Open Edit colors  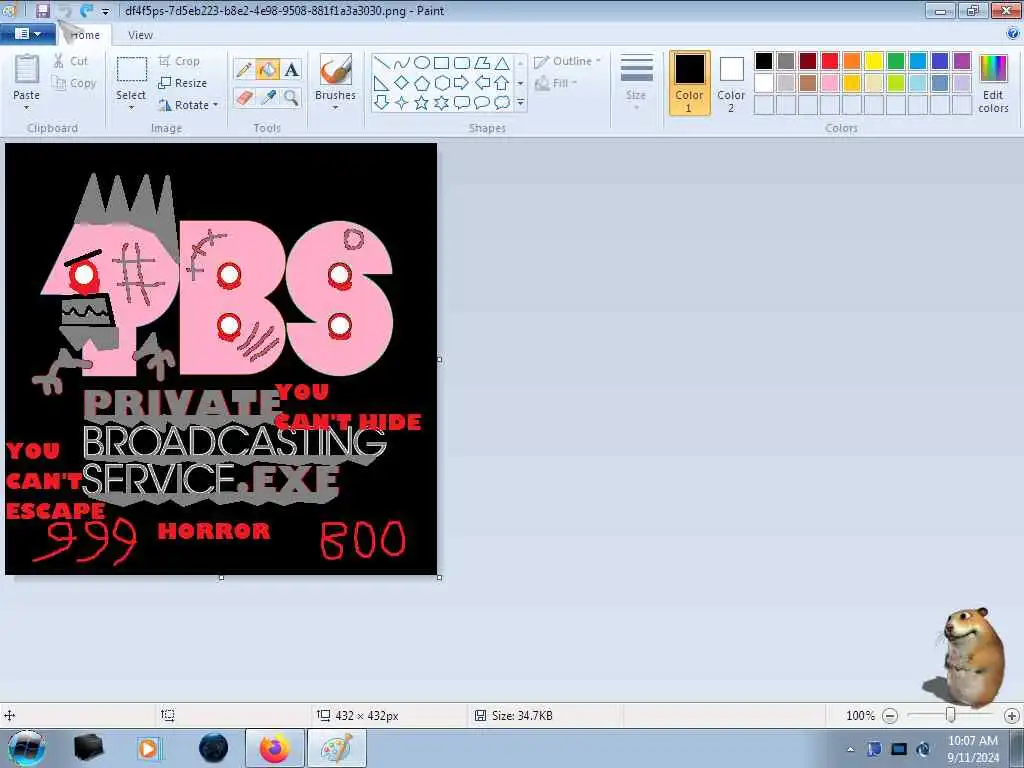(993, 84)
